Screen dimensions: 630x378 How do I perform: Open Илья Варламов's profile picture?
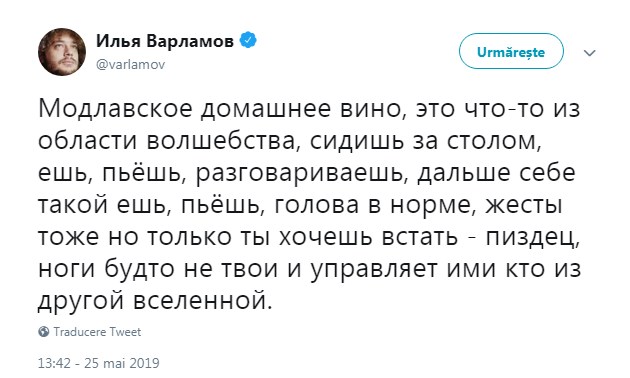[x=61, y=52]
